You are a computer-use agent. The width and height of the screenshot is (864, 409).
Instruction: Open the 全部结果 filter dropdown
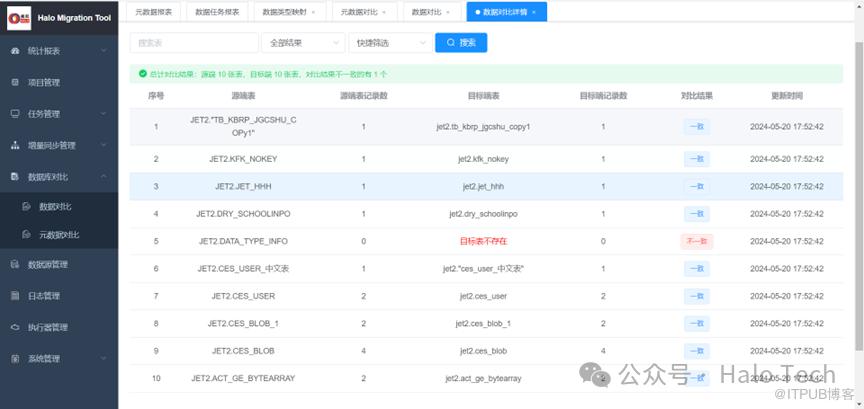click(301, 43)
